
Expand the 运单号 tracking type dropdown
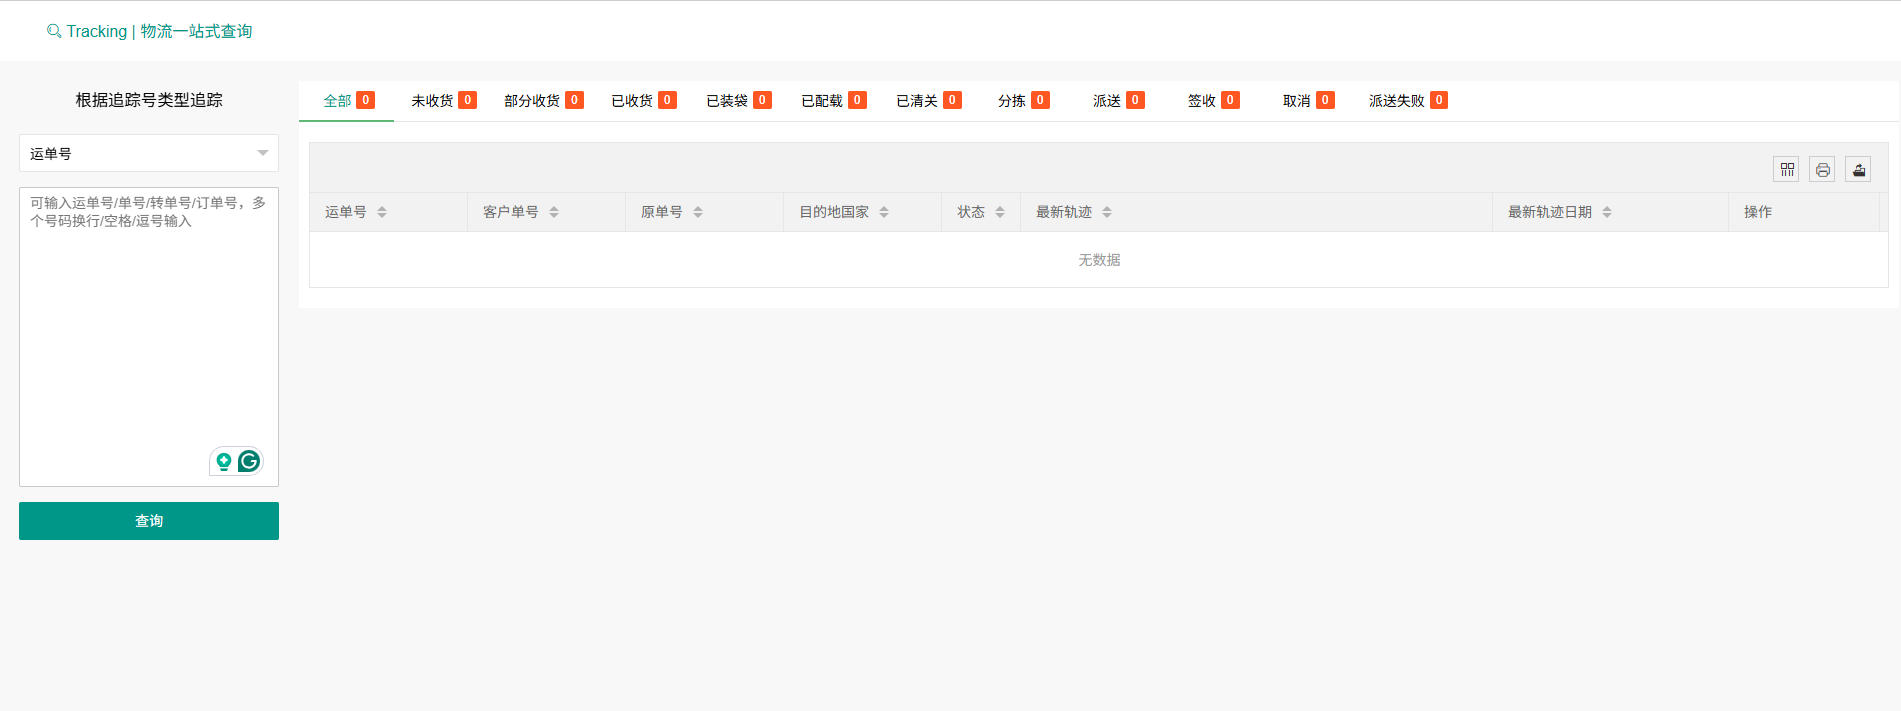coord(149,153)
